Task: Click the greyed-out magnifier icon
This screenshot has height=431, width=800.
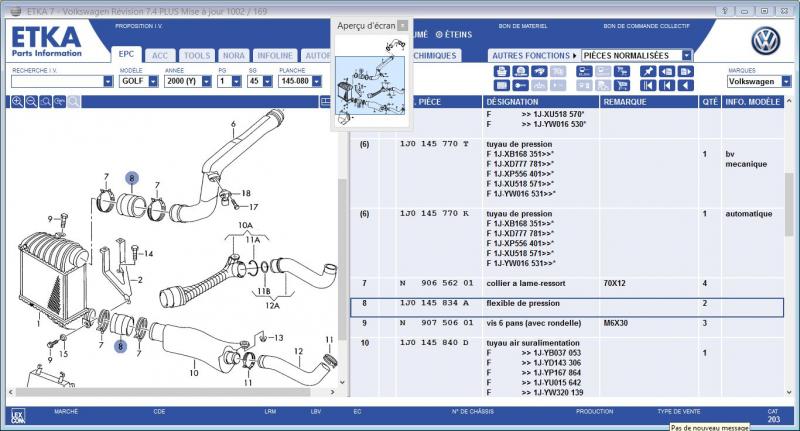Action: (x=74, y=102)
